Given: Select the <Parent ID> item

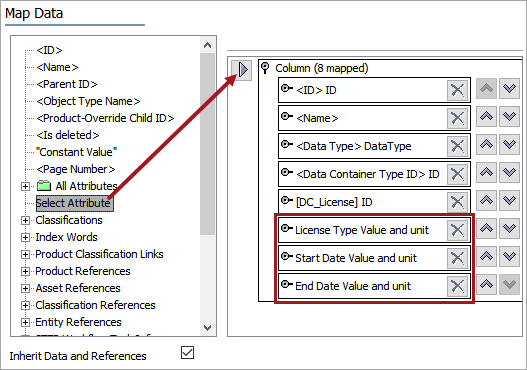Looking at the screenshot, I should coord(67,84).
